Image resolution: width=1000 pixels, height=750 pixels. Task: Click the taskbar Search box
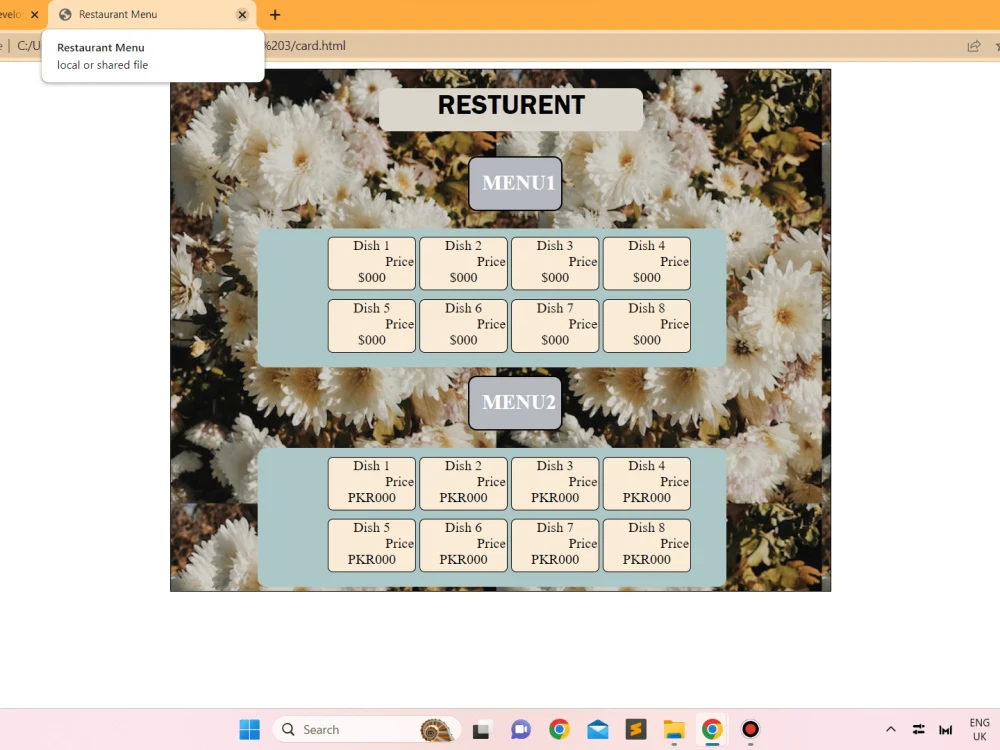[366, 729]
